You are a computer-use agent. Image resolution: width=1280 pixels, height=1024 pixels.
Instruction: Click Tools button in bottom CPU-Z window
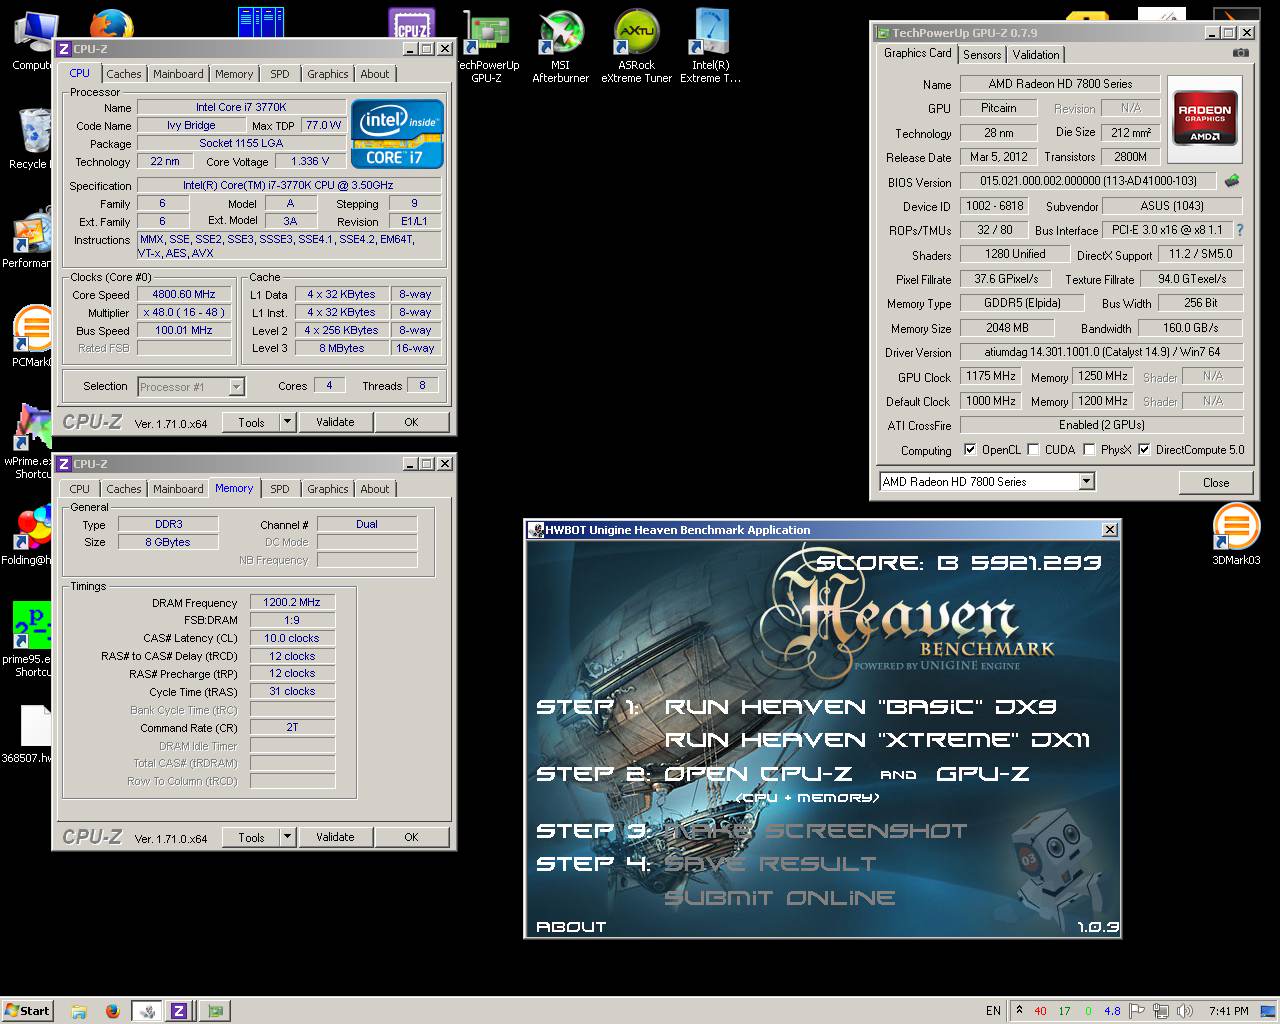coord(251,837)
